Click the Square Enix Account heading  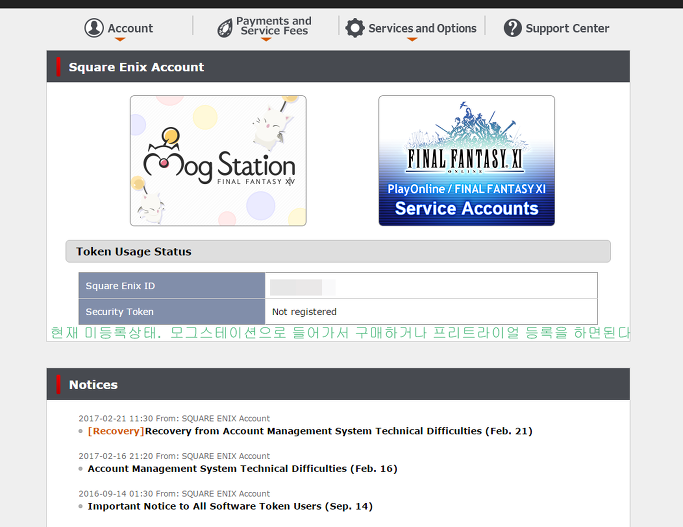(x=136, y=67)
